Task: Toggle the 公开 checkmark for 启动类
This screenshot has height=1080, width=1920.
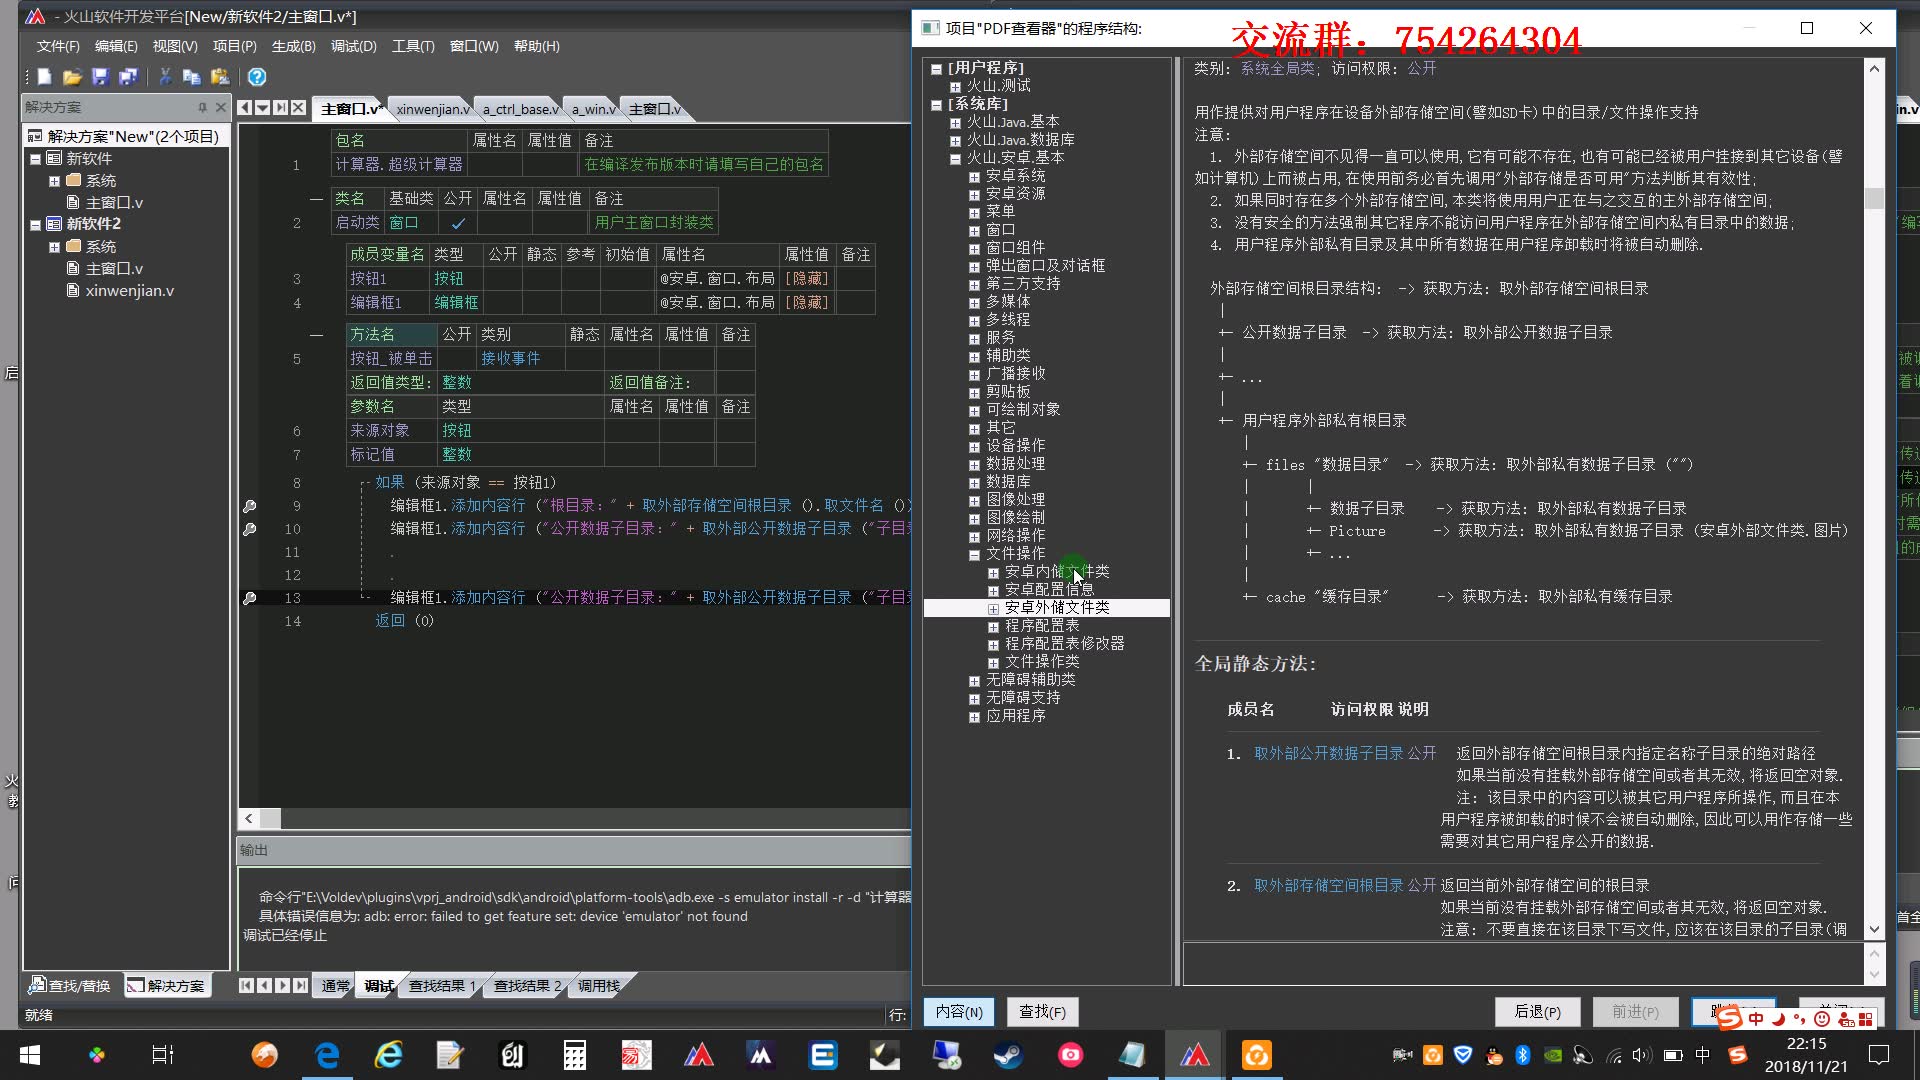Action: pos(458,223)
